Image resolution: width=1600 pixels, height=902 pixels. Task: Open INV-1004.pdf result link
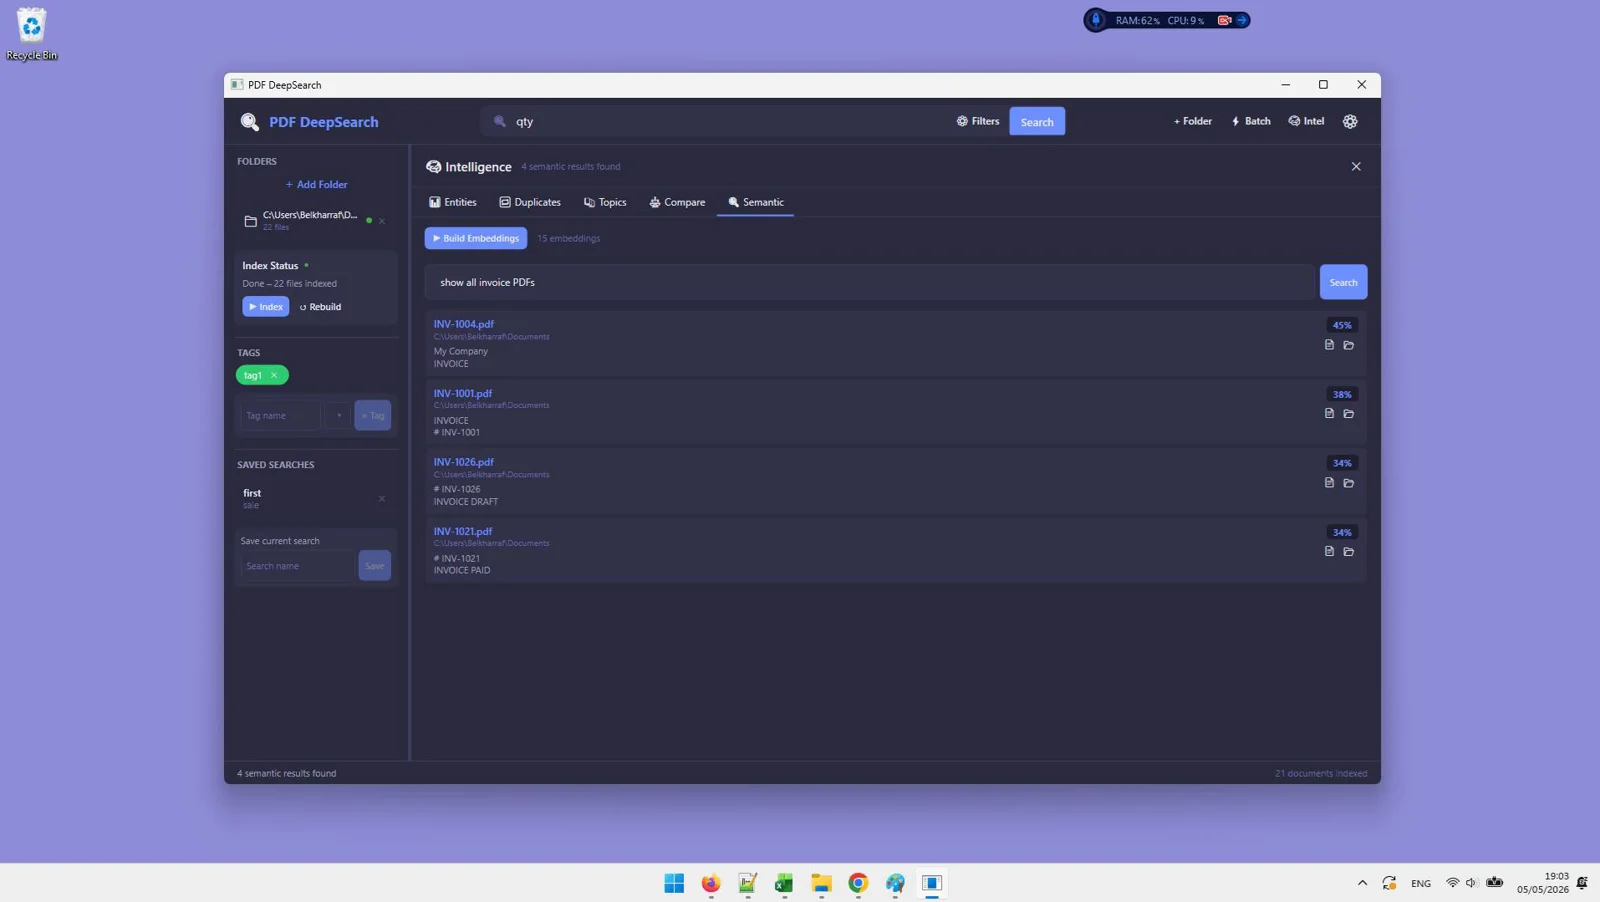tap(464, 324)
